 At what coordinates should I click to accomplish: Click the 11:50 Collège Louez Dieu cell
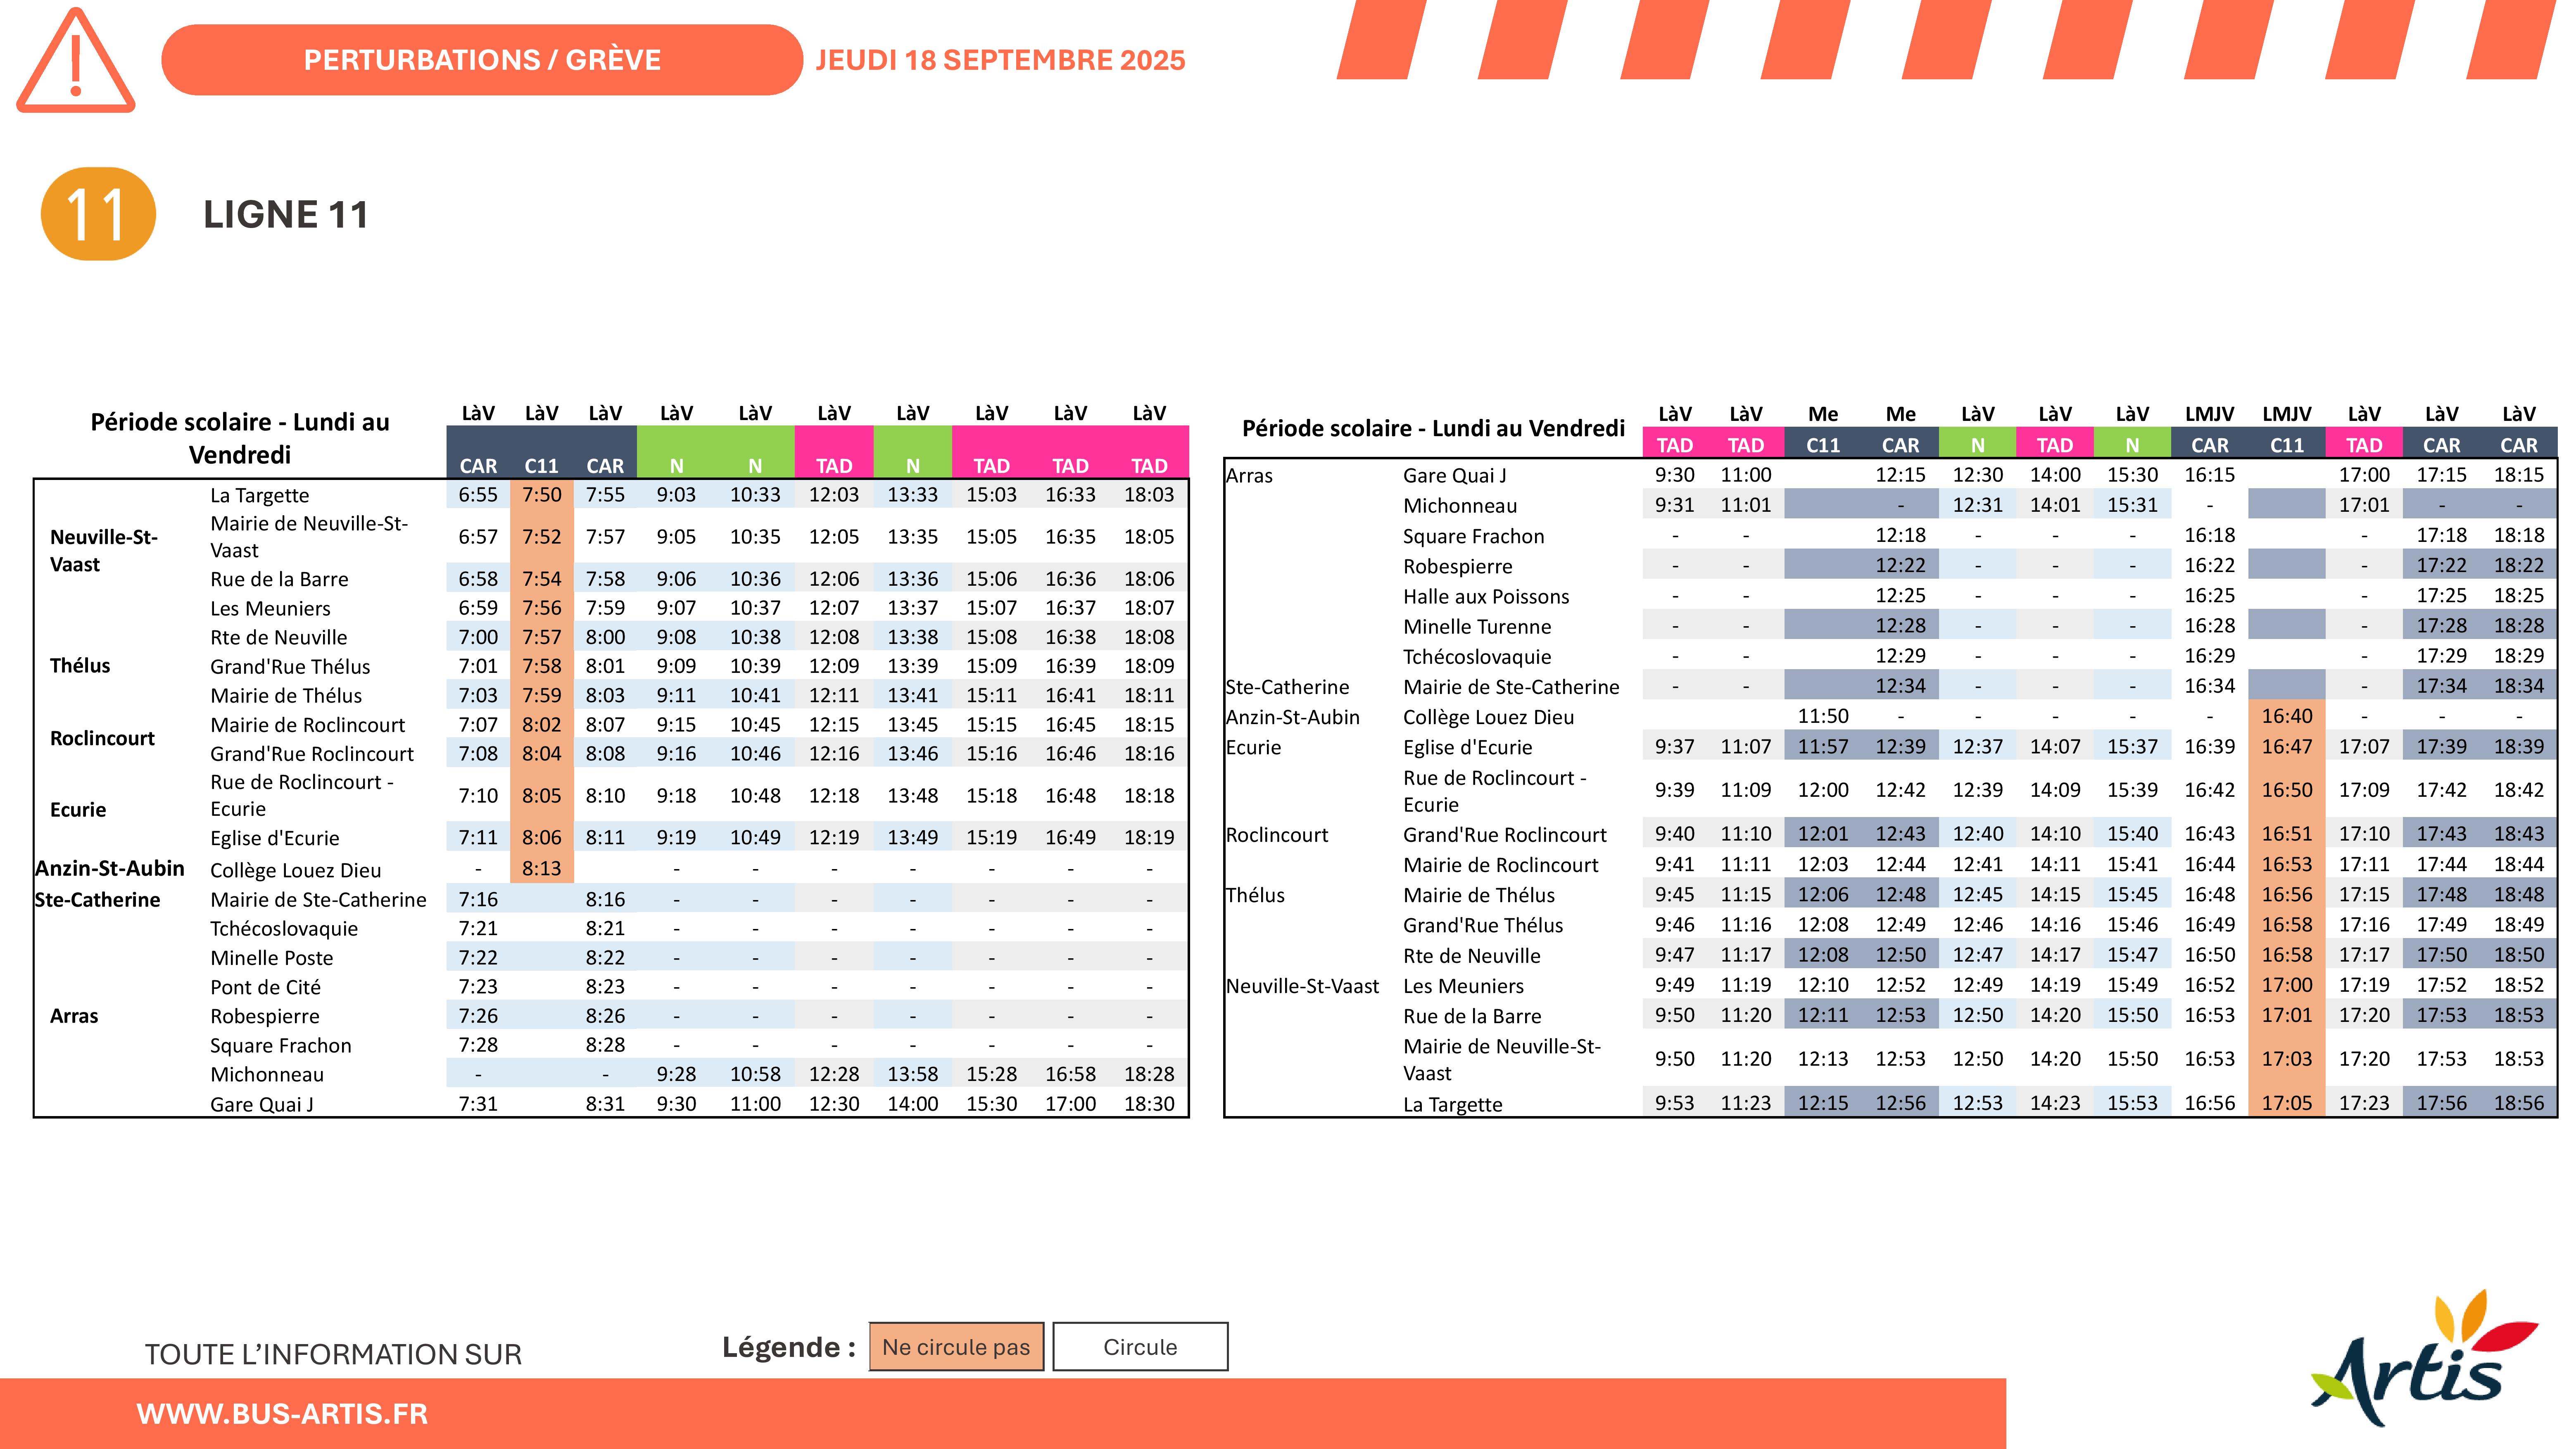[x=1823, y=716]
